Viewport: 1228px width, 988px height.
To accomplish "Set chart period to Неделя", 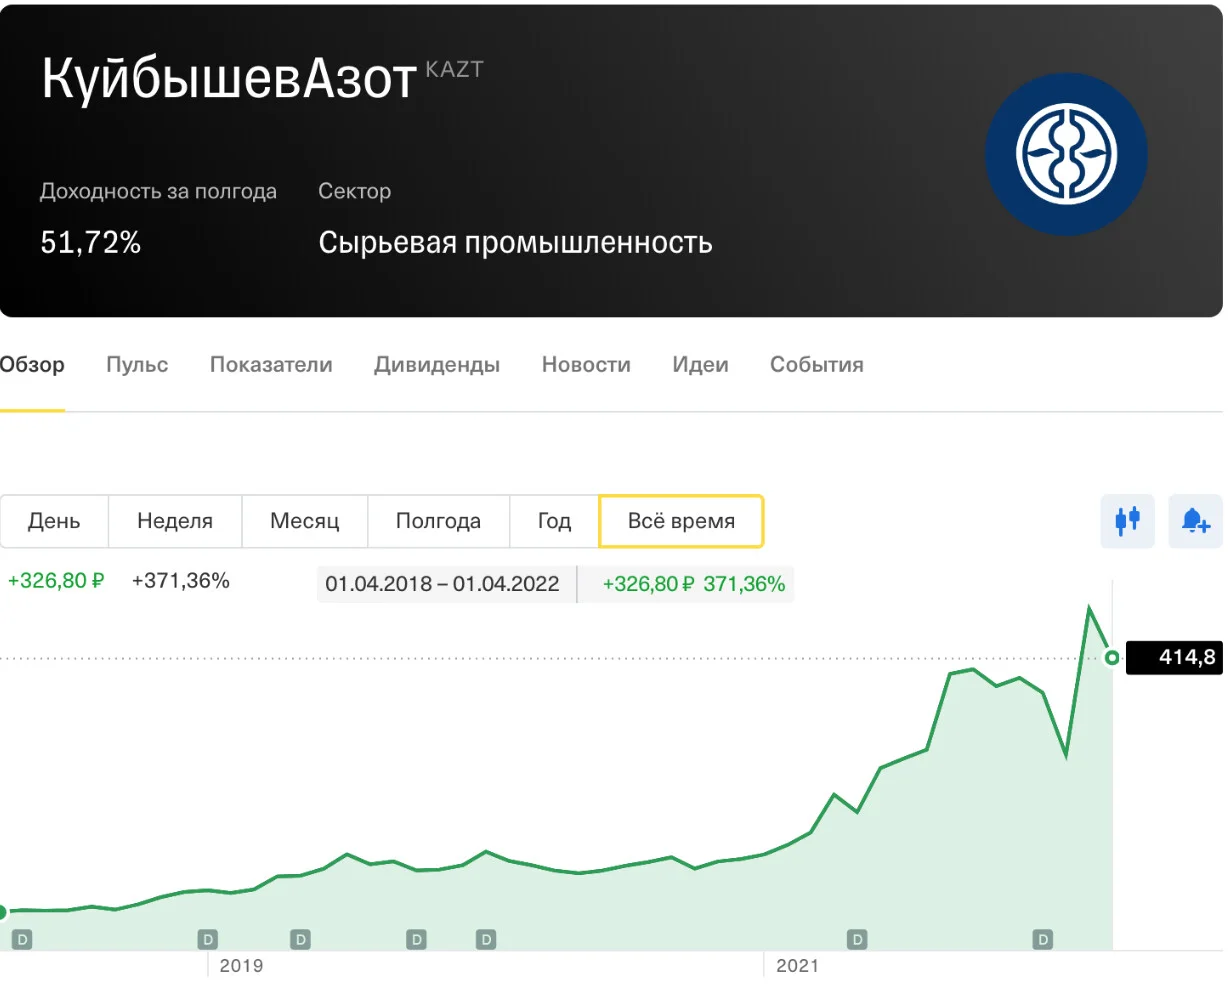I will point(175,521).
